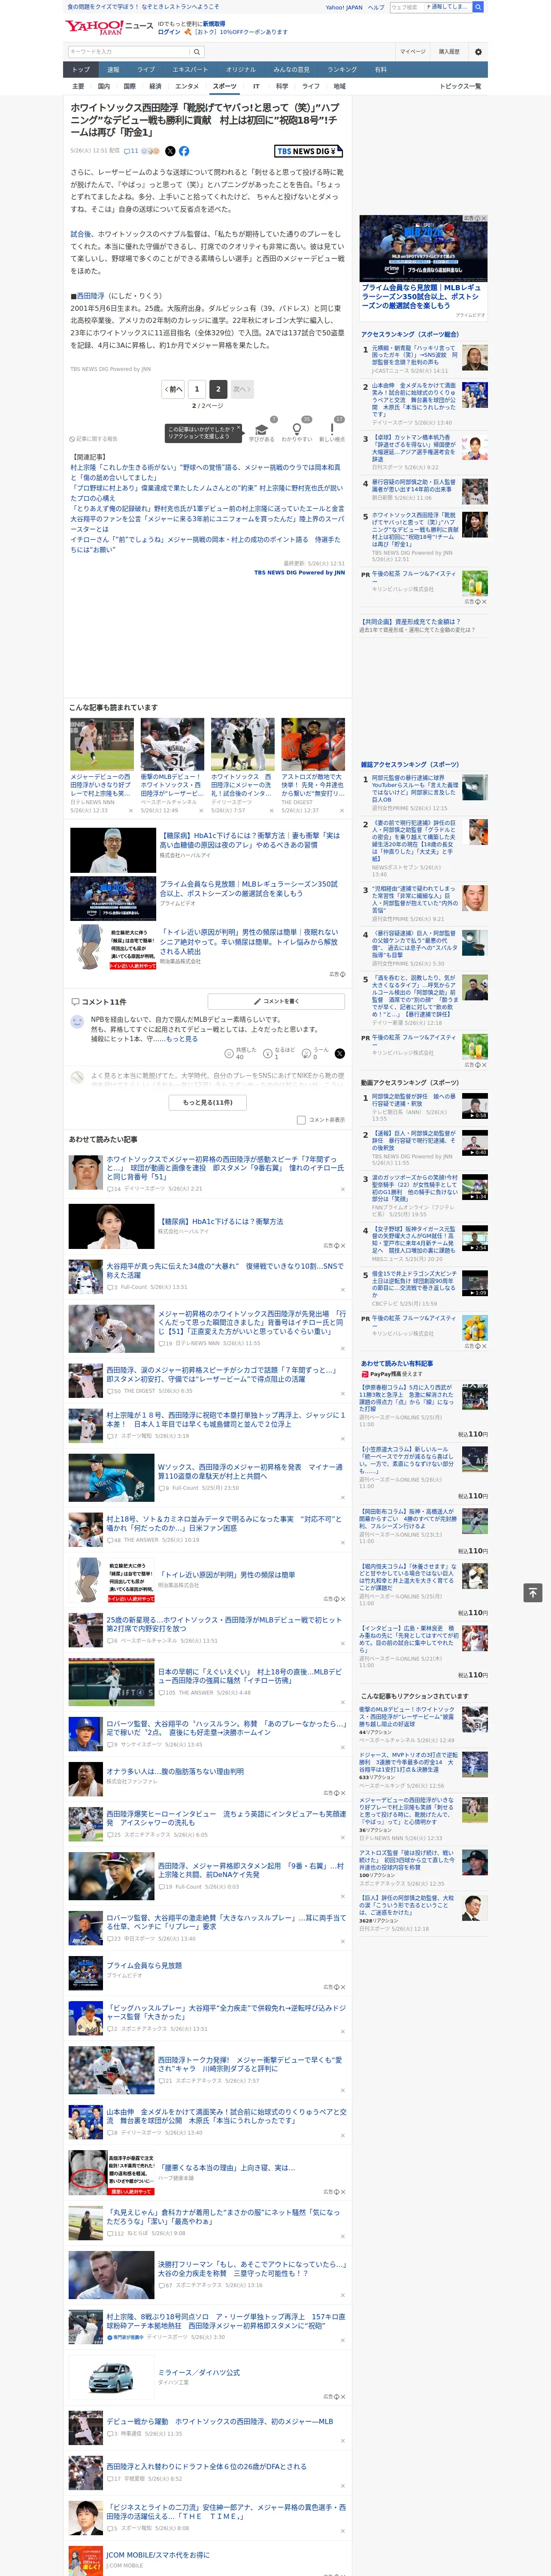Select the IT category
551x2576 pixels.
click(256, 86)
